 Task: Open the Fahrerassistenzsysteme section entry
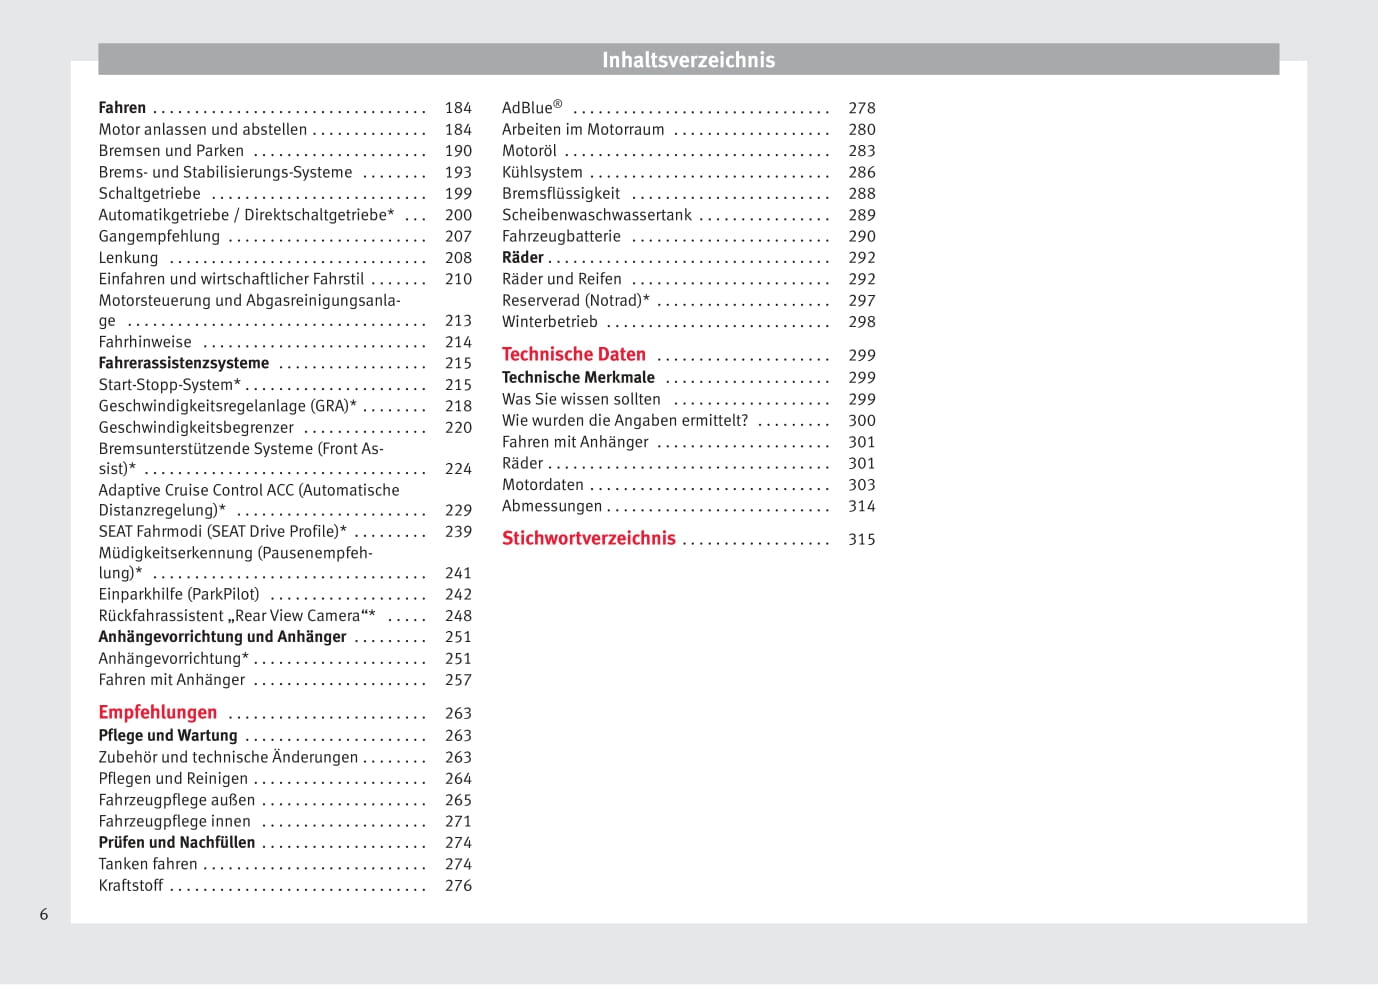click(183, 363)
